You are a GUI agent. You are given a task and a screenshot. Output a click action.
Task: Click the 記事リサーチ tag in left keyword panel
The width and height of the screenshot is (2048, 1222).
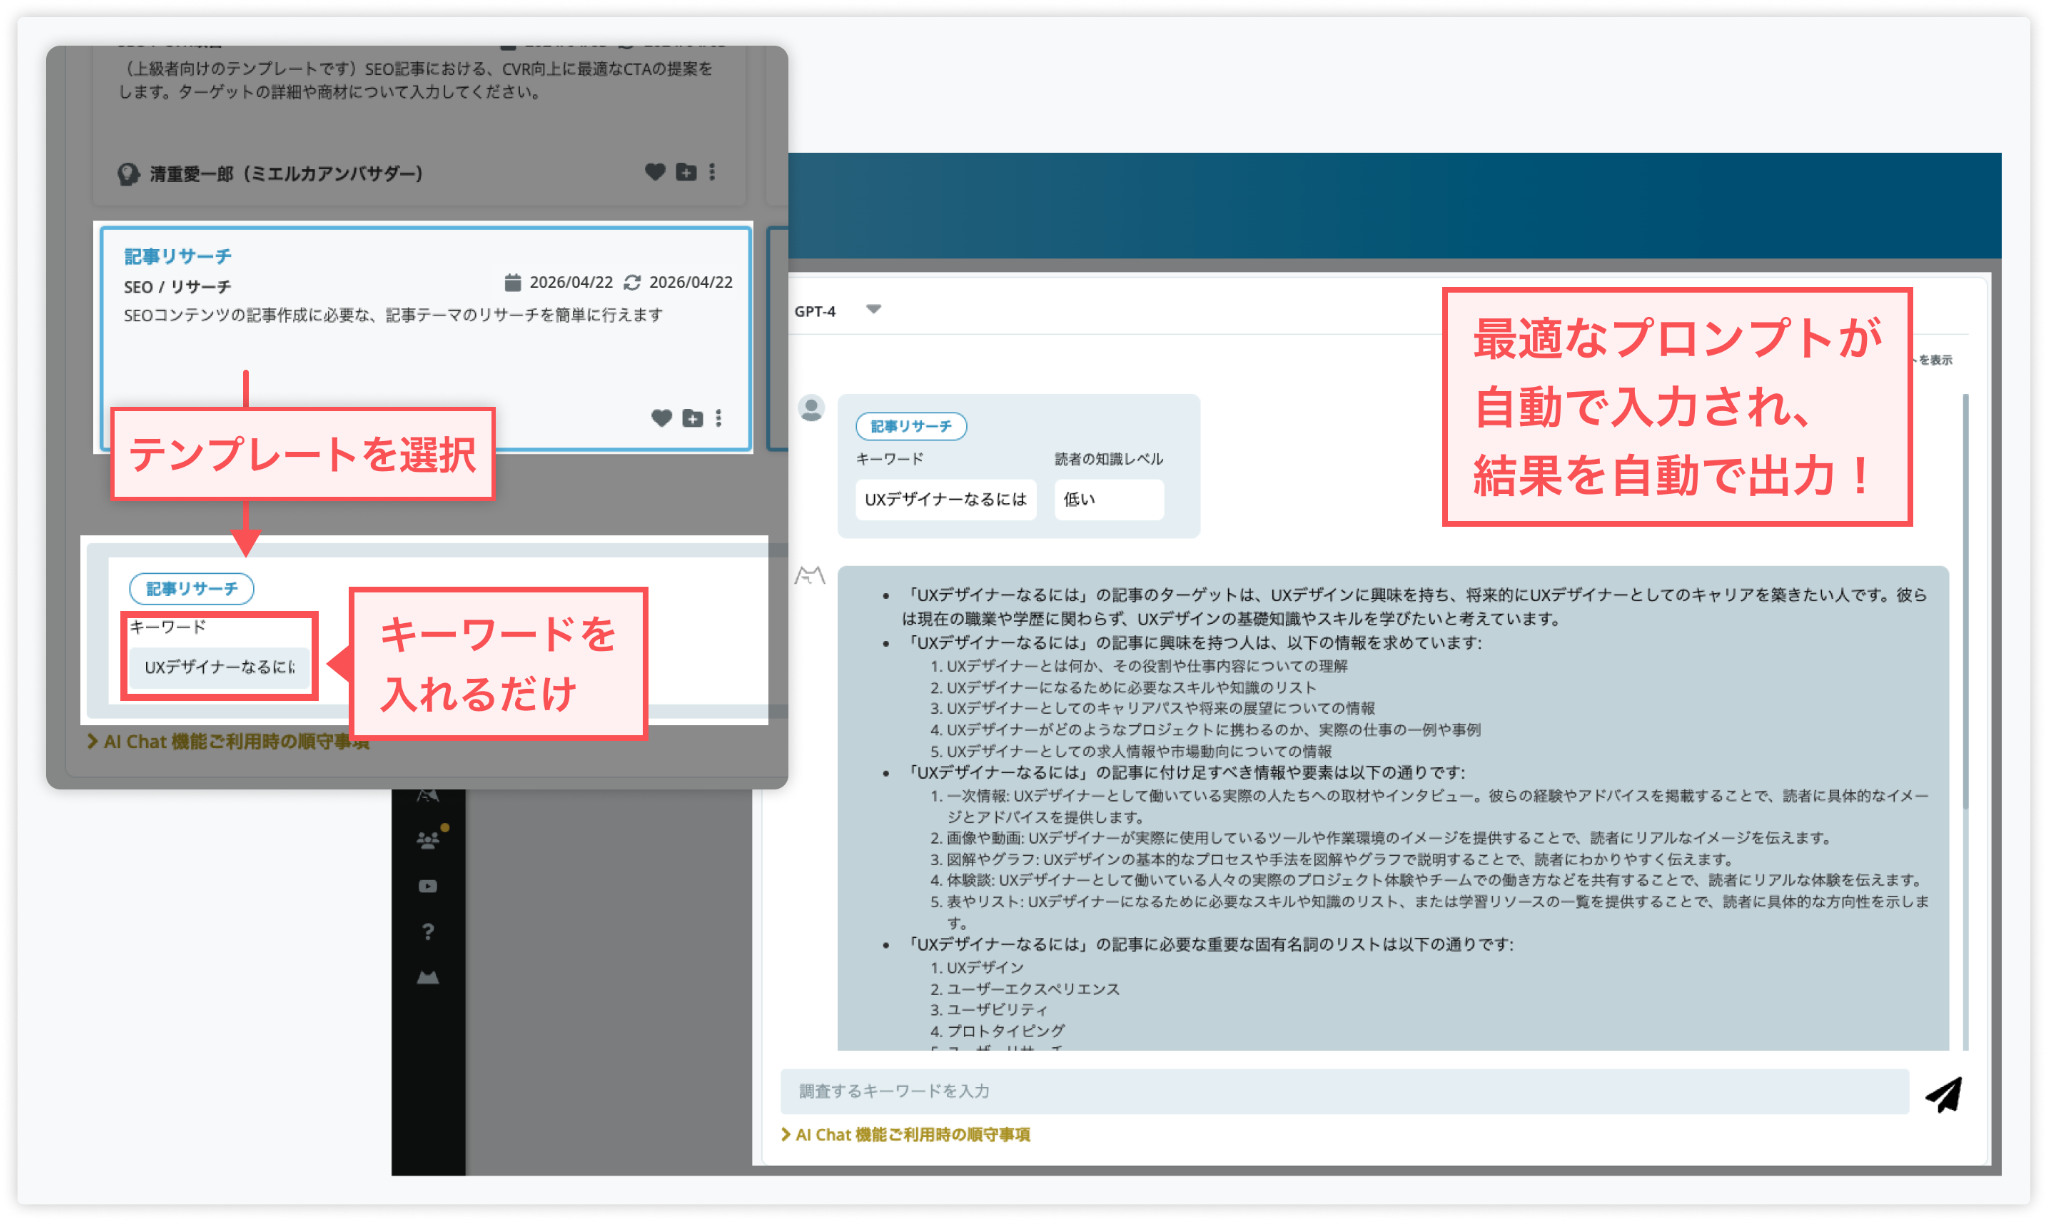click(x=191, y=588)
